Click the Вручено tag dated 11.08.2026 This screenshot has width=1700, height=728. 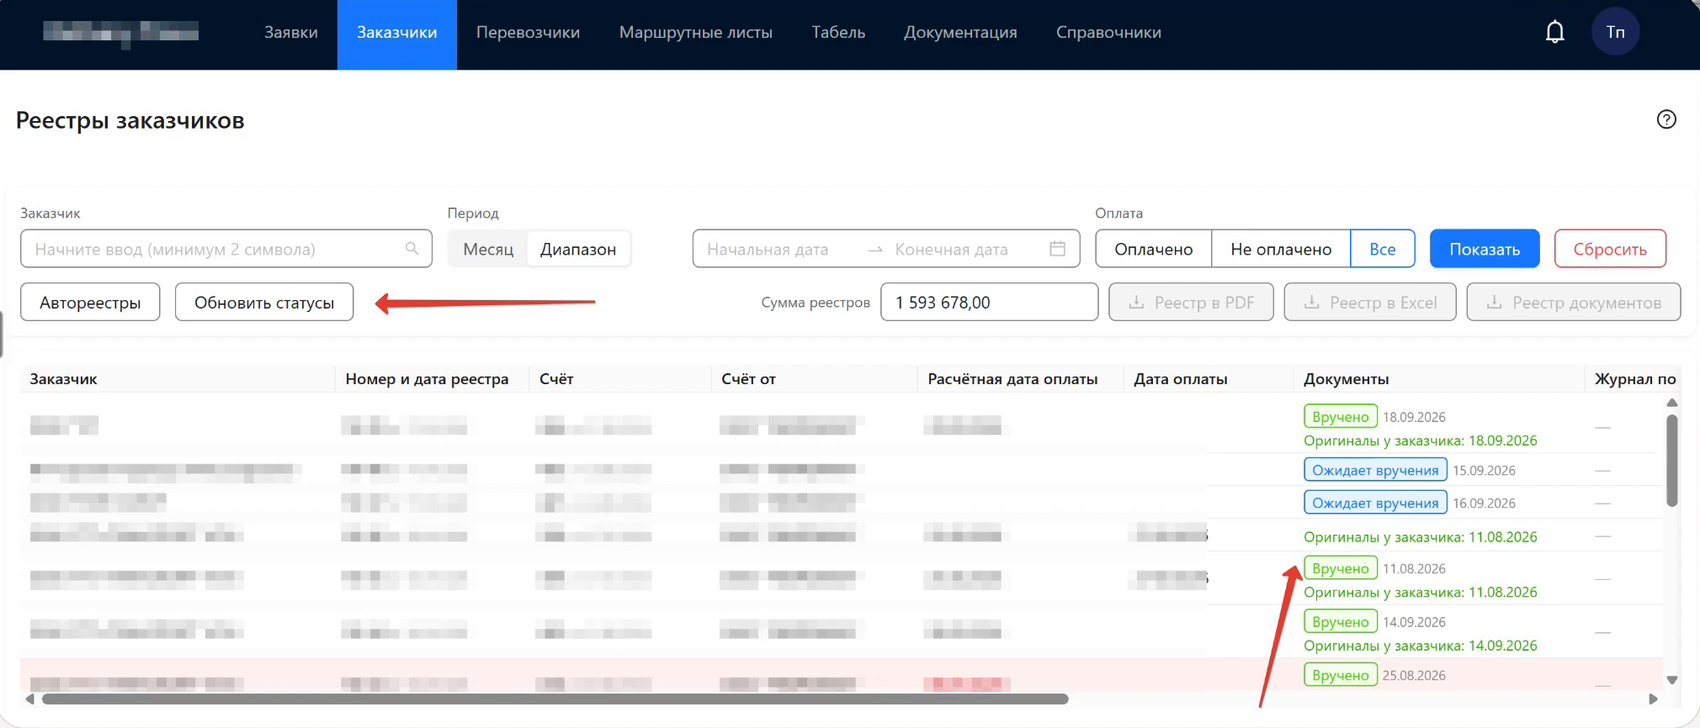1340,568
